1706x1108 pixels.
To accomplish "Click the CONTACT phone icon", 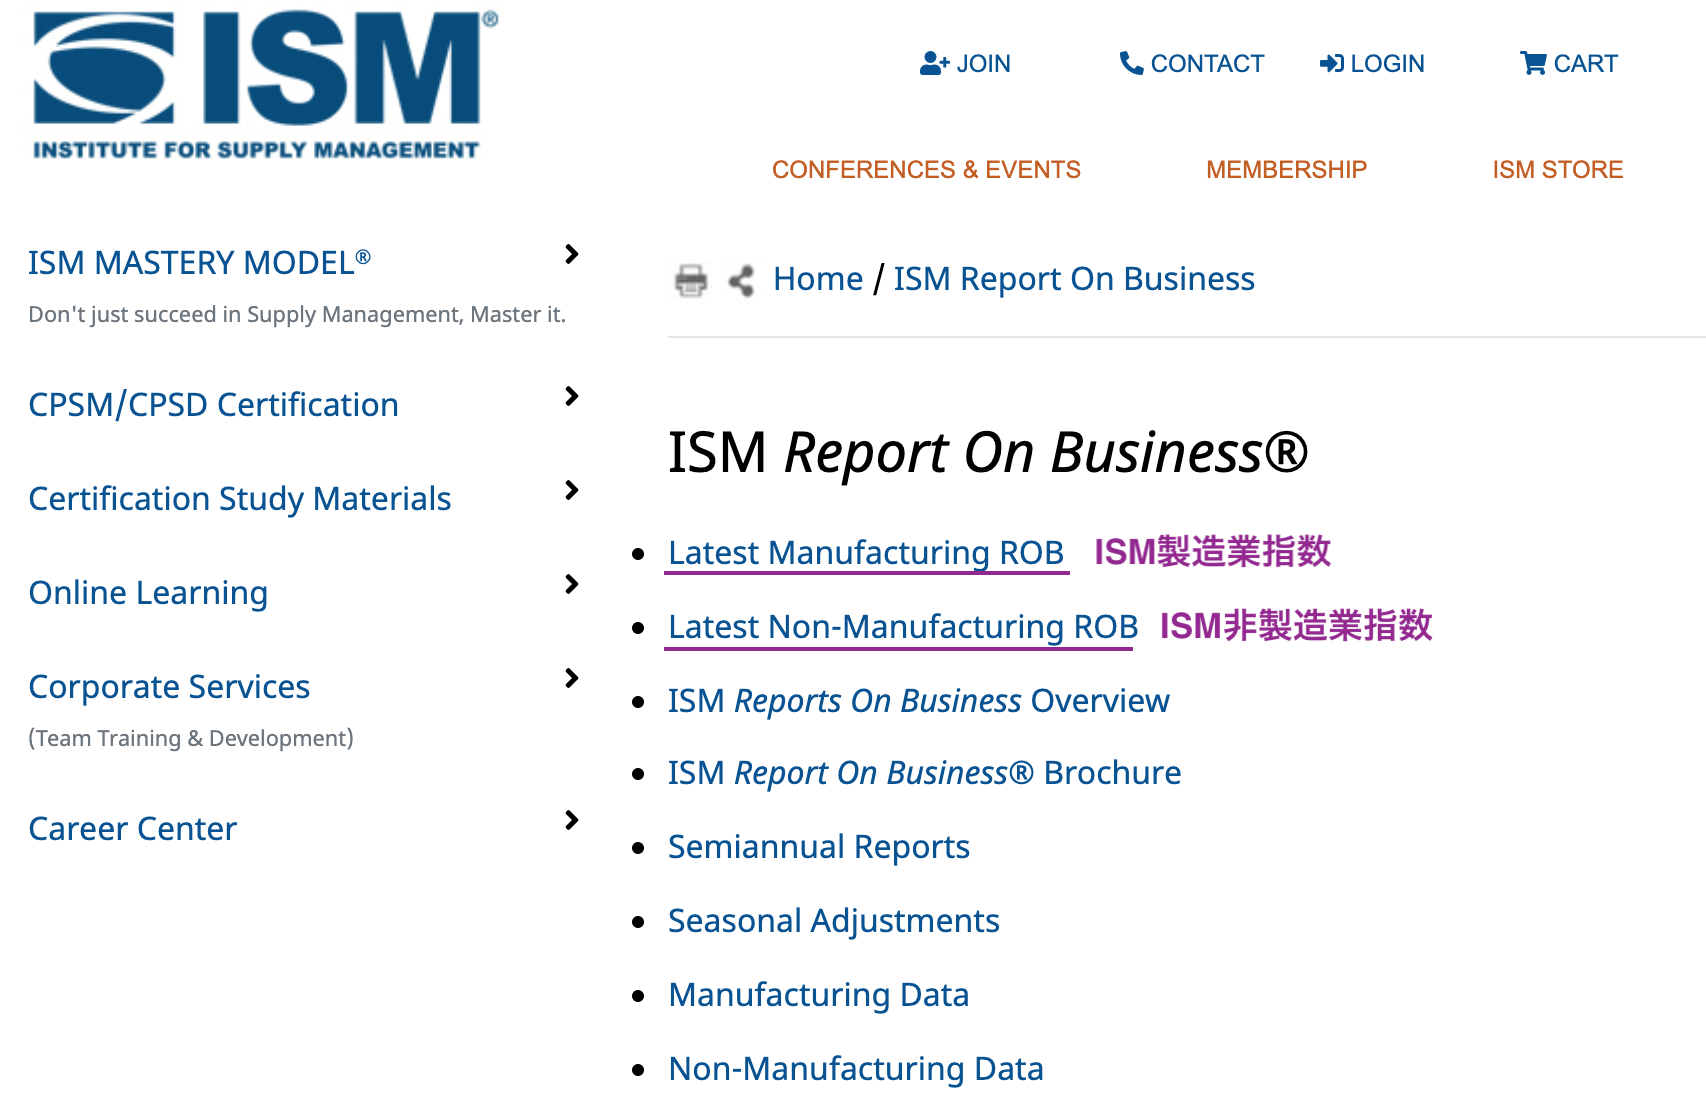I will tap(1131, 64).
